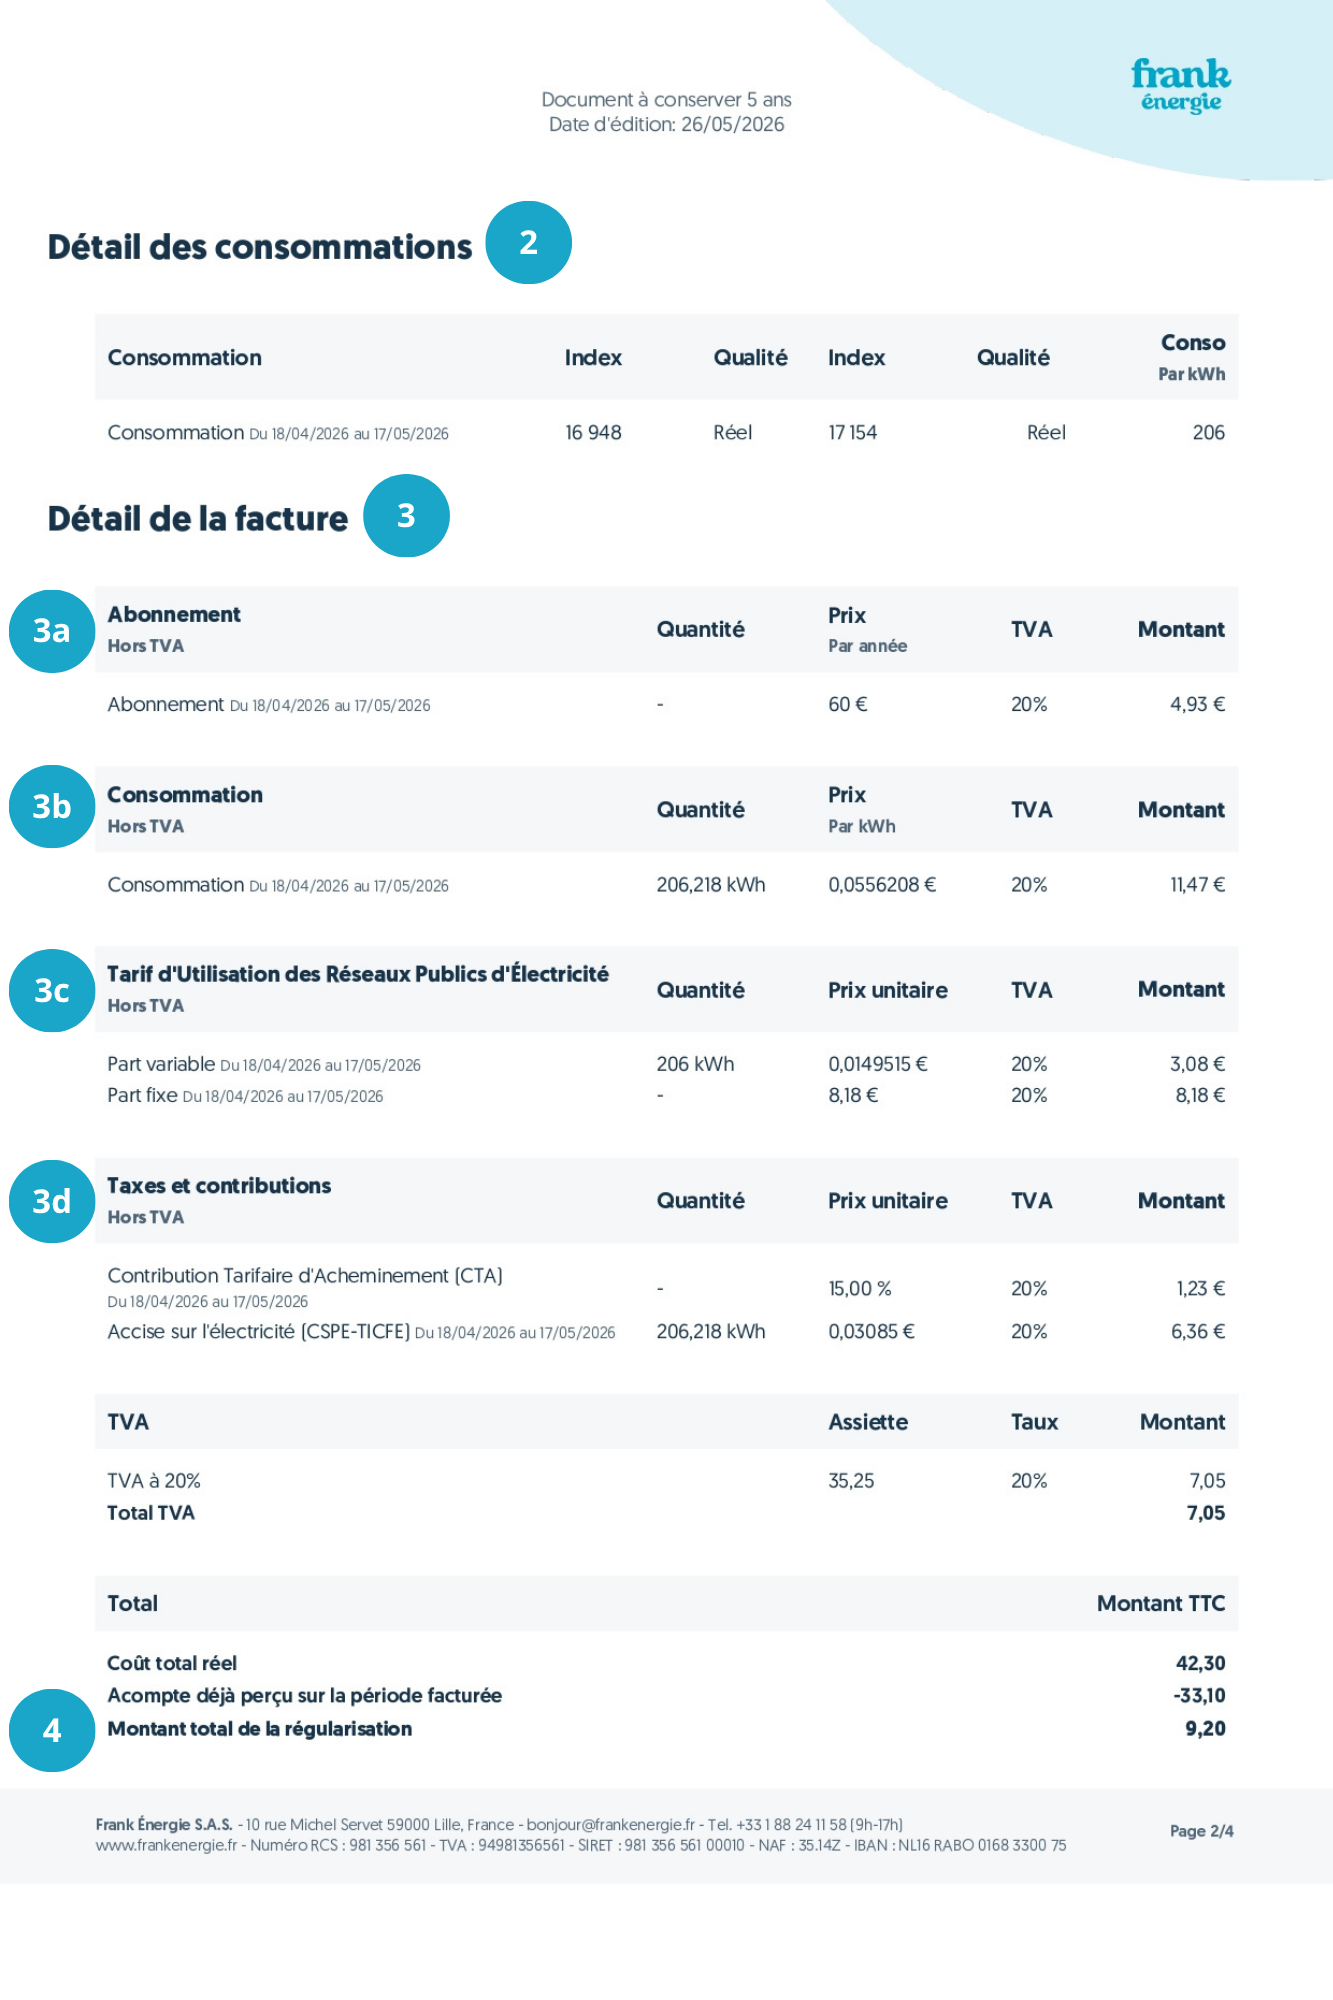The image size is (1333, 2000).
Task: Click the Accise sur l'électricité row
Action: point(666,1331)
